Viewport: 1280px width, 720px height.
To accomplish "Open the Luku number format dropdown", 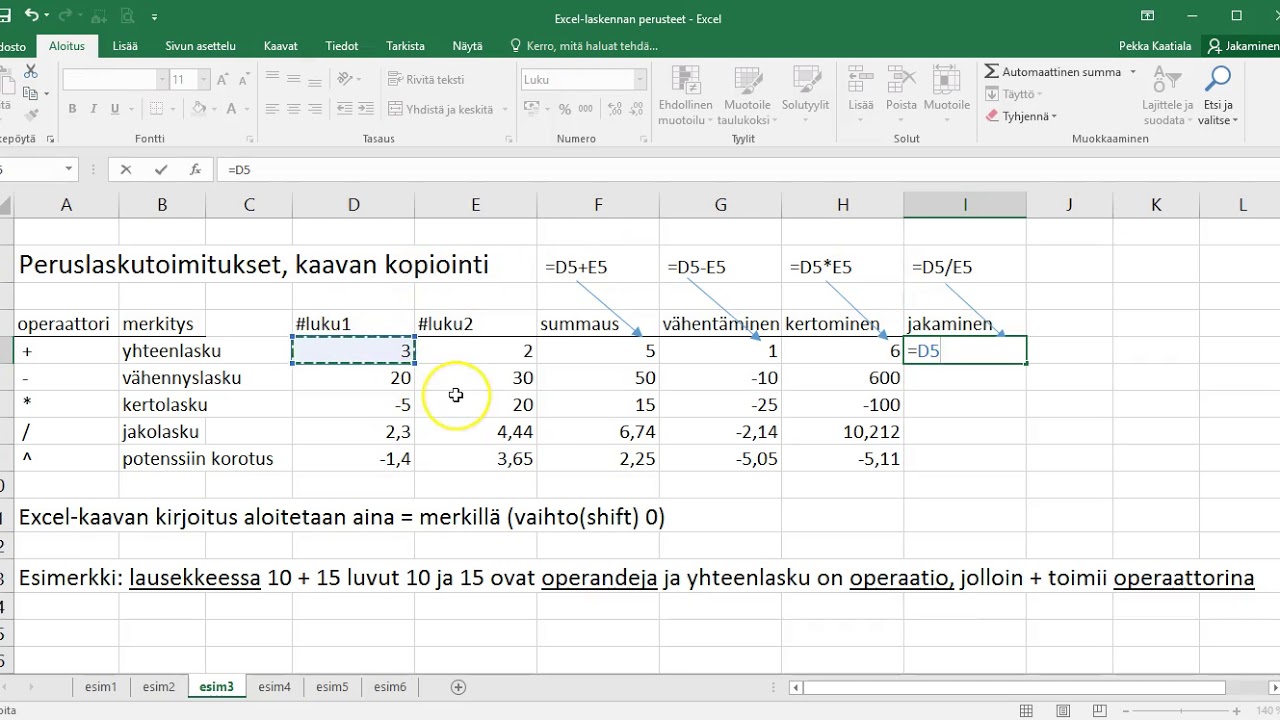I will coord(640,80).
